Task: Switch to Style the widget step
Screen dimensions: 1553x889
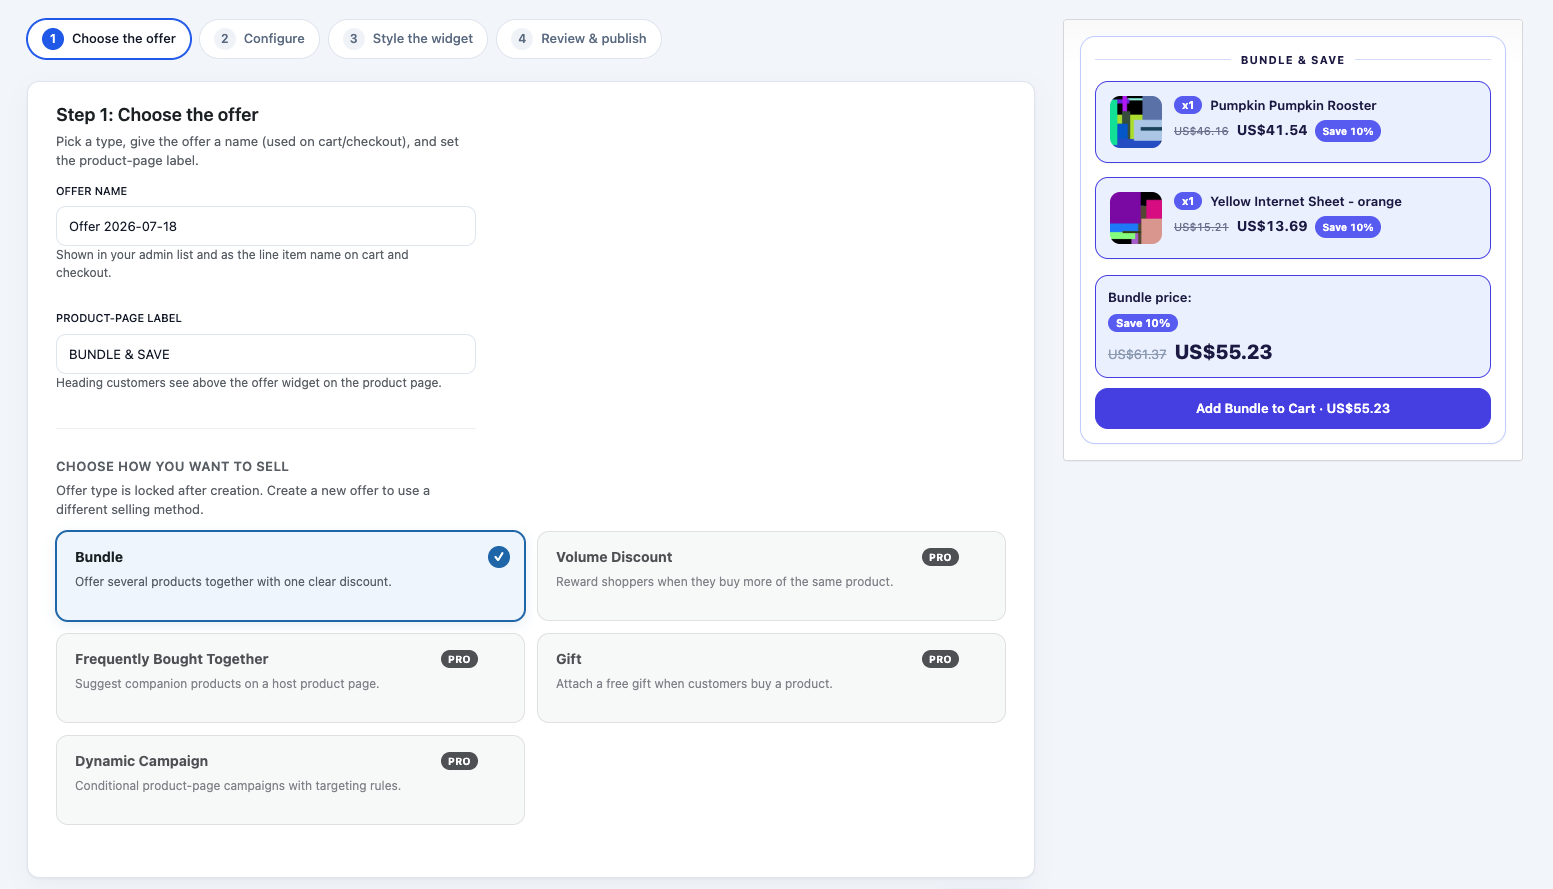Action: pos(408,39)
